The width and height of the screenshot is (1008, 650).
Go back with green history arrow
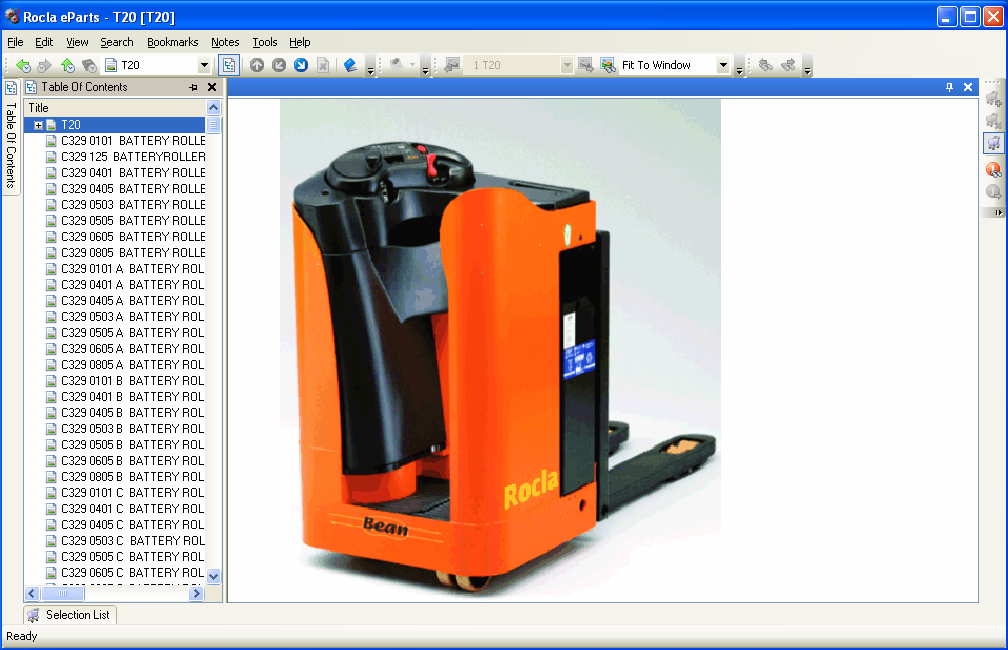click(x=23, y=65)
